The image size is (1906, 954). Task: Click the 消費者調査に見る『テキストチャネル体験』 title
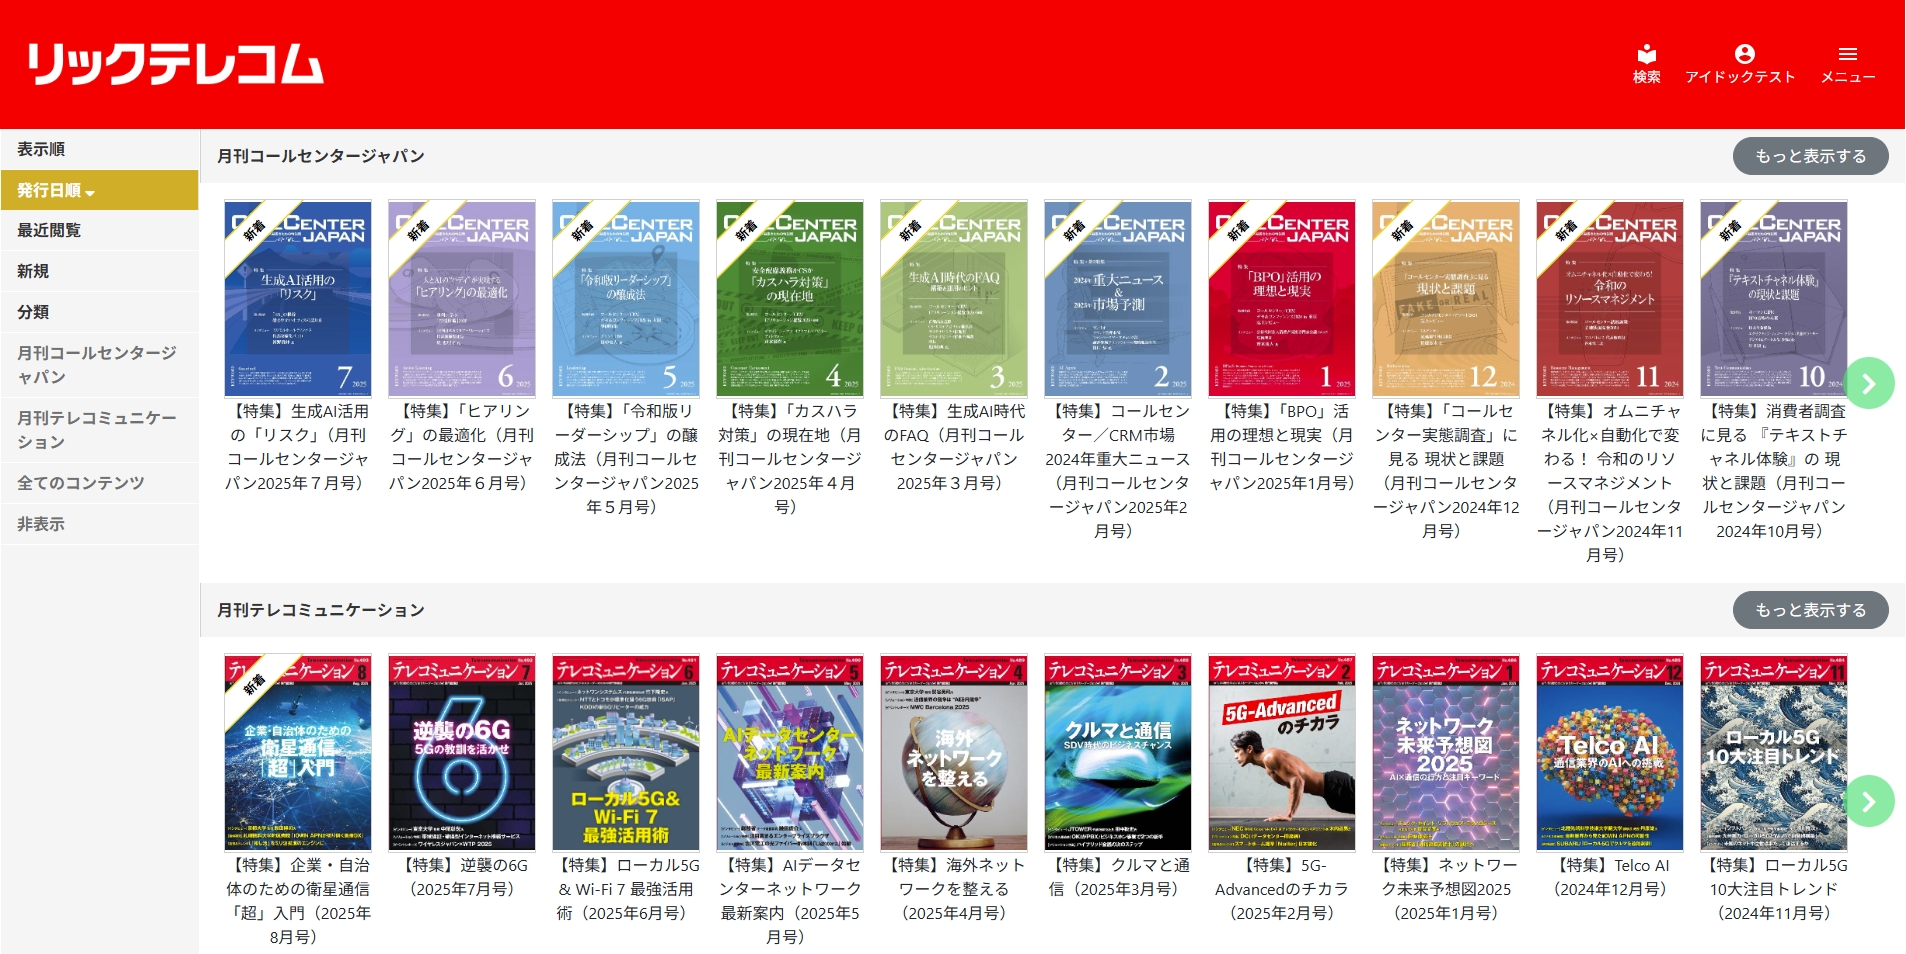pos(1774,471)
